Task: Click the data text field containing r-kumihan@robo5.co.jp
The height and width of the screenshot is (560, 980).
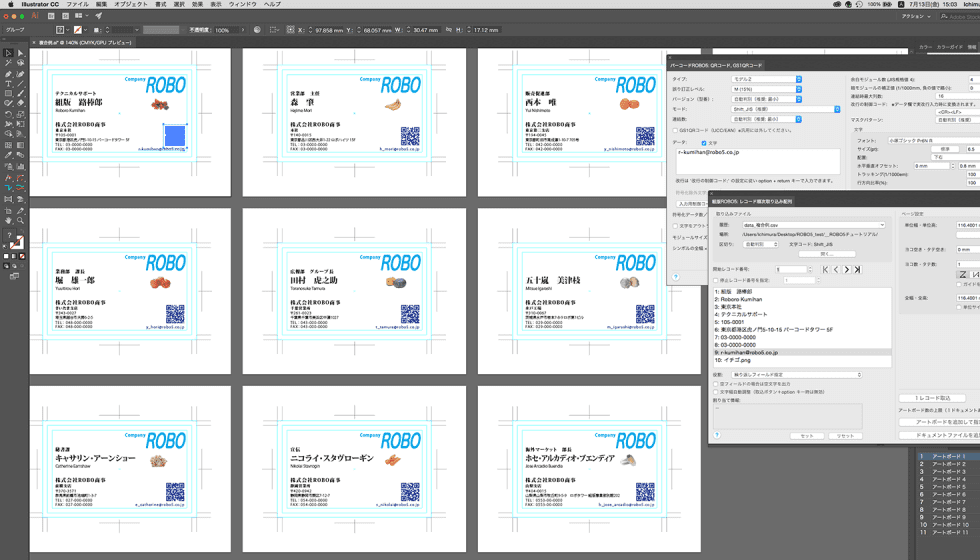Action: coord(758,161)
